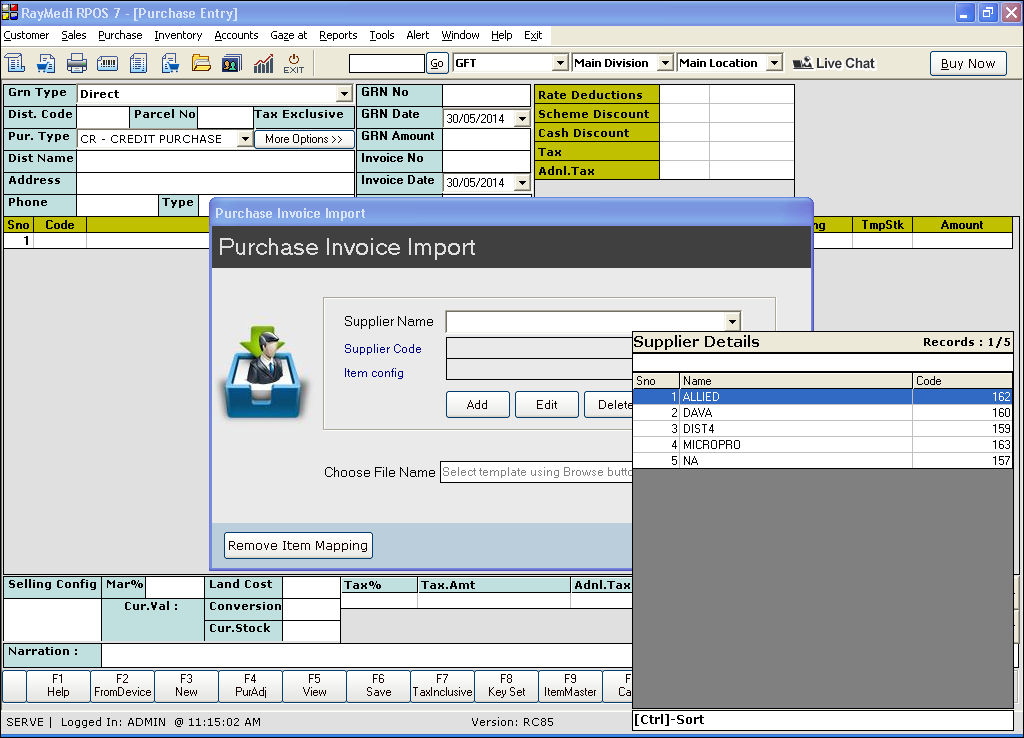
Task: Expand the Pur. Type dropdown arrow
Action: coord(245,139)
